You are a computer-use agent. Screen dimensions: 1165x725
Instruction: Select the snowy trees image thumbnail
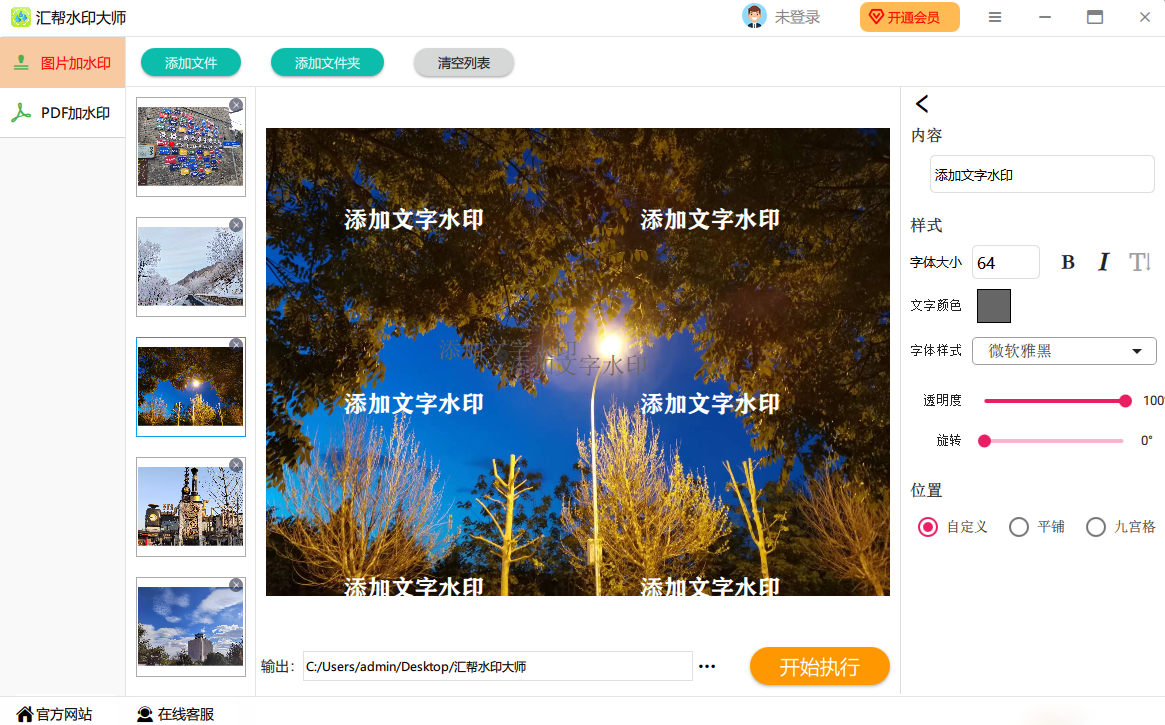190,267
